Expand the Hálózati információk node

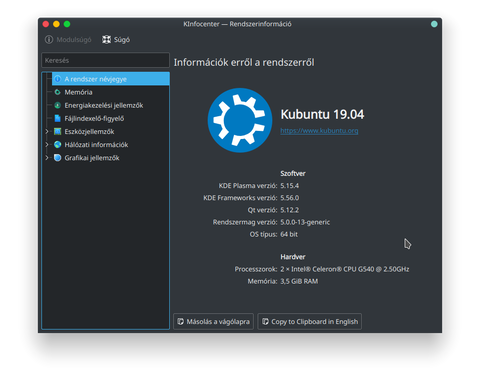(x=47, y=145)
